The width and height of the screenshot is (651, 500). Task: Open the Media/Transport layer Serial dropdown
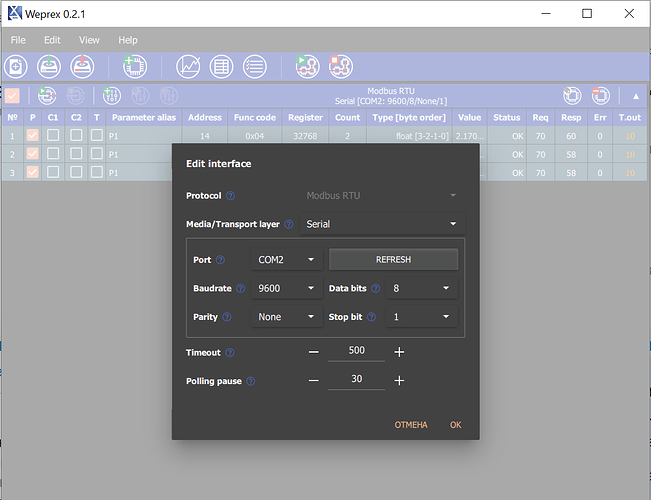tap(382, 224)
